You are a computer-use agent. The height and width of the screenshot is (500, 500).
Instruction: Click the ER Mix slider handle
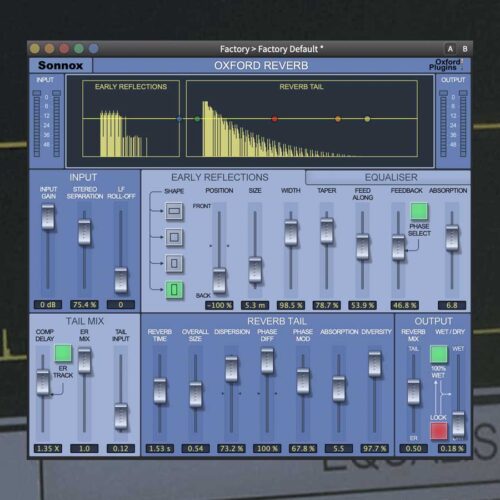84,361
